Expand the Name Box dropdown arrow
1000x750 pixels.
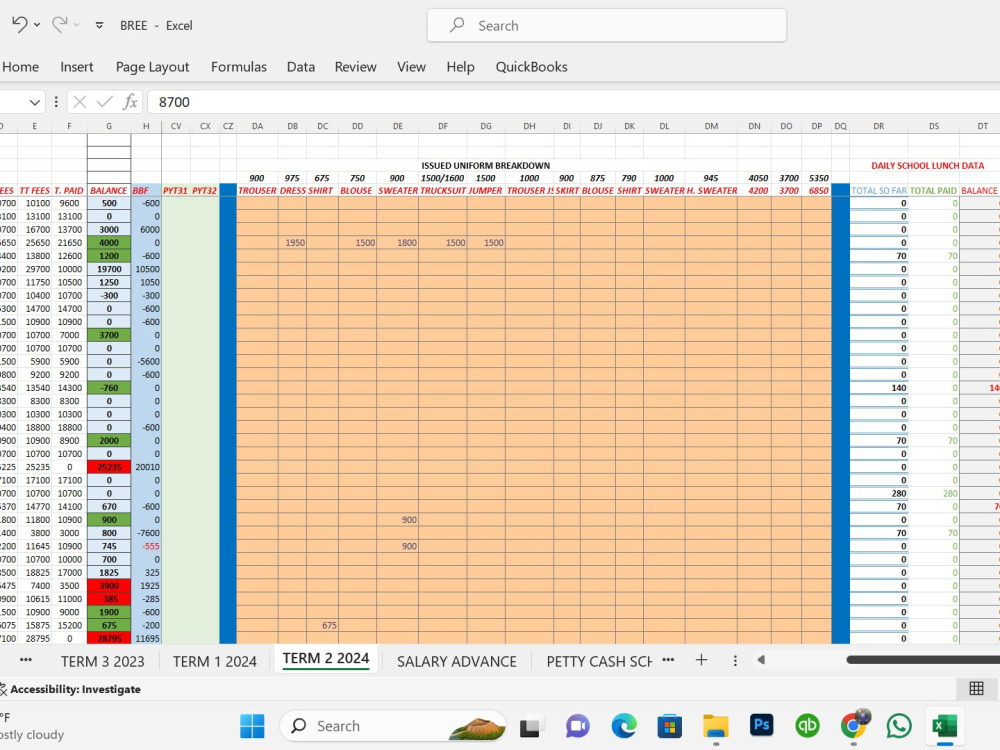pyautogui.click(x=34, y=102)
